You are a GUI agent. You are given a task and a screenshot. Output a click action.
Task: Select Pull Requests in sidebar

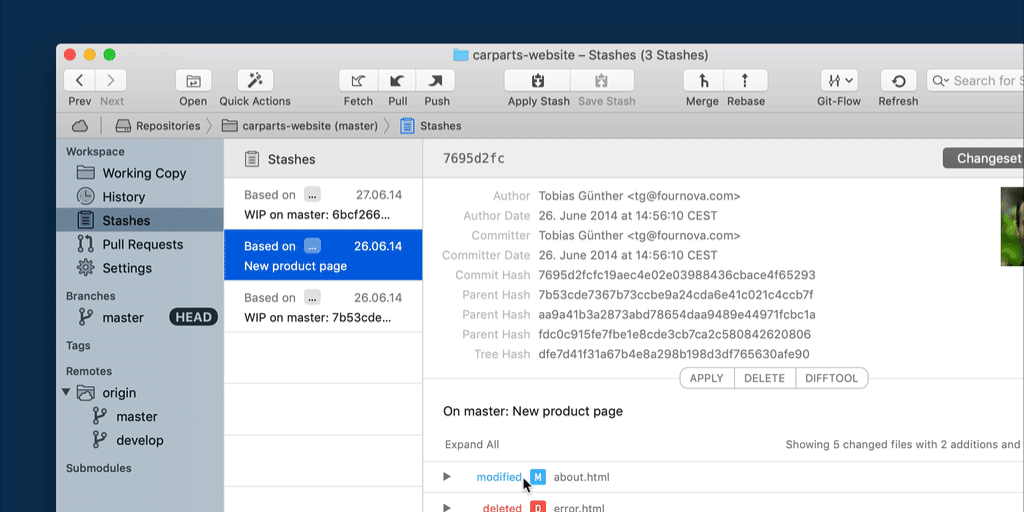(x=142, y=244)
